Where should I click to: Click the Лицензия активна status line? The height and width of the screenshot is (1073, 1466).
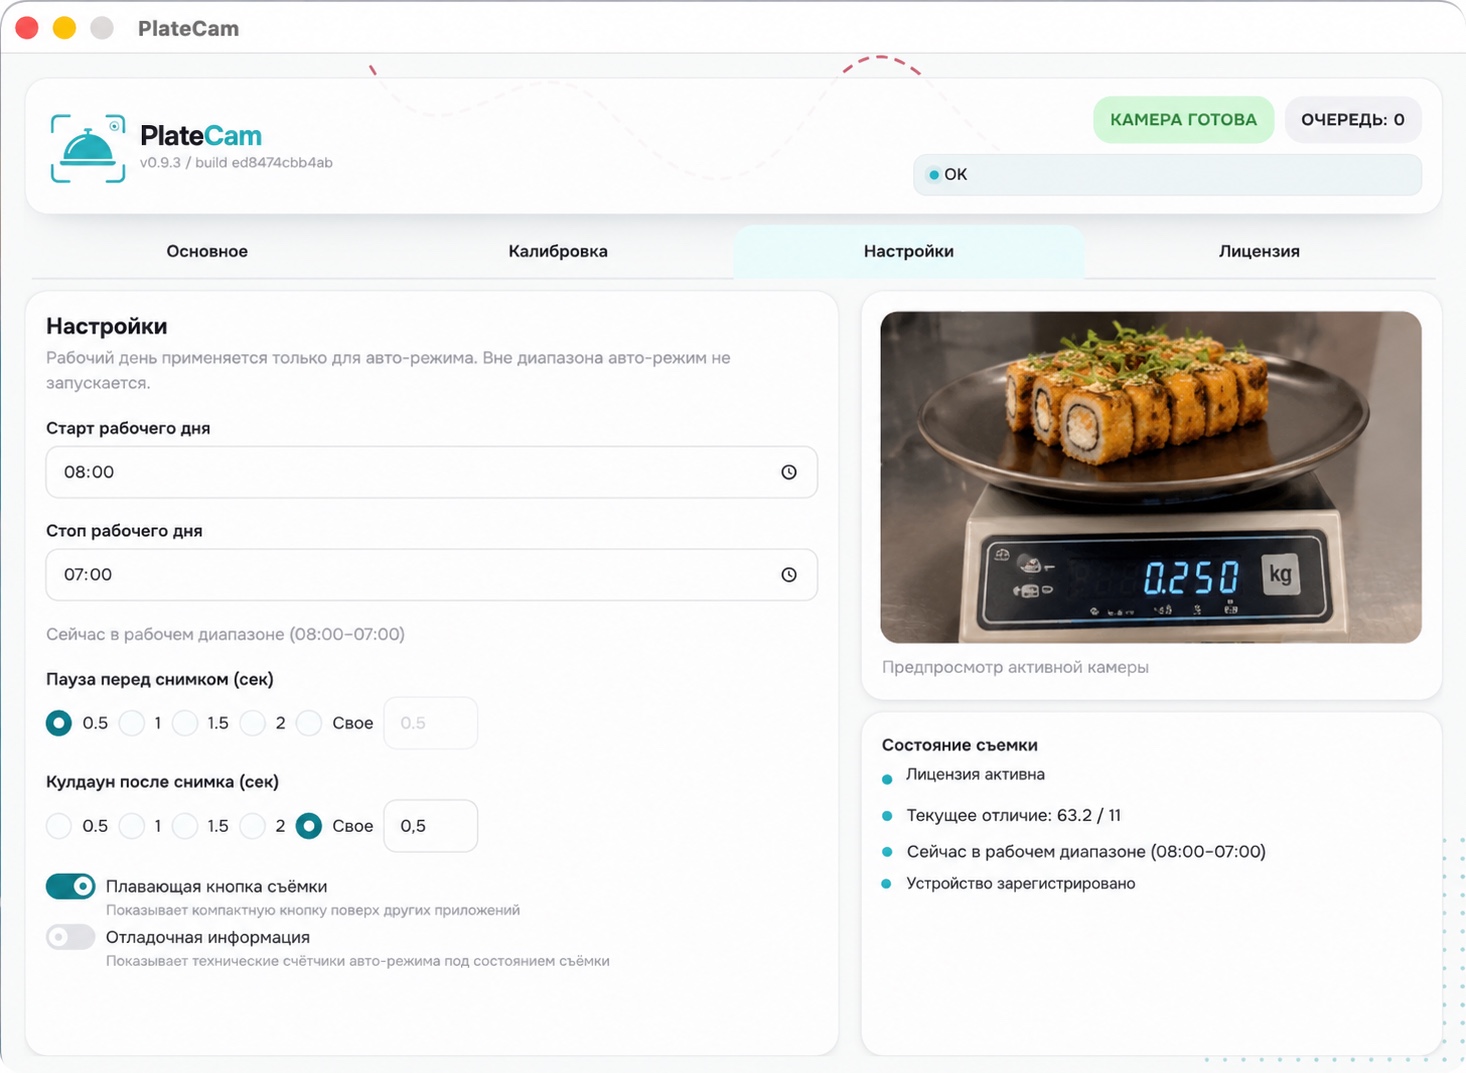coord(975,775)
